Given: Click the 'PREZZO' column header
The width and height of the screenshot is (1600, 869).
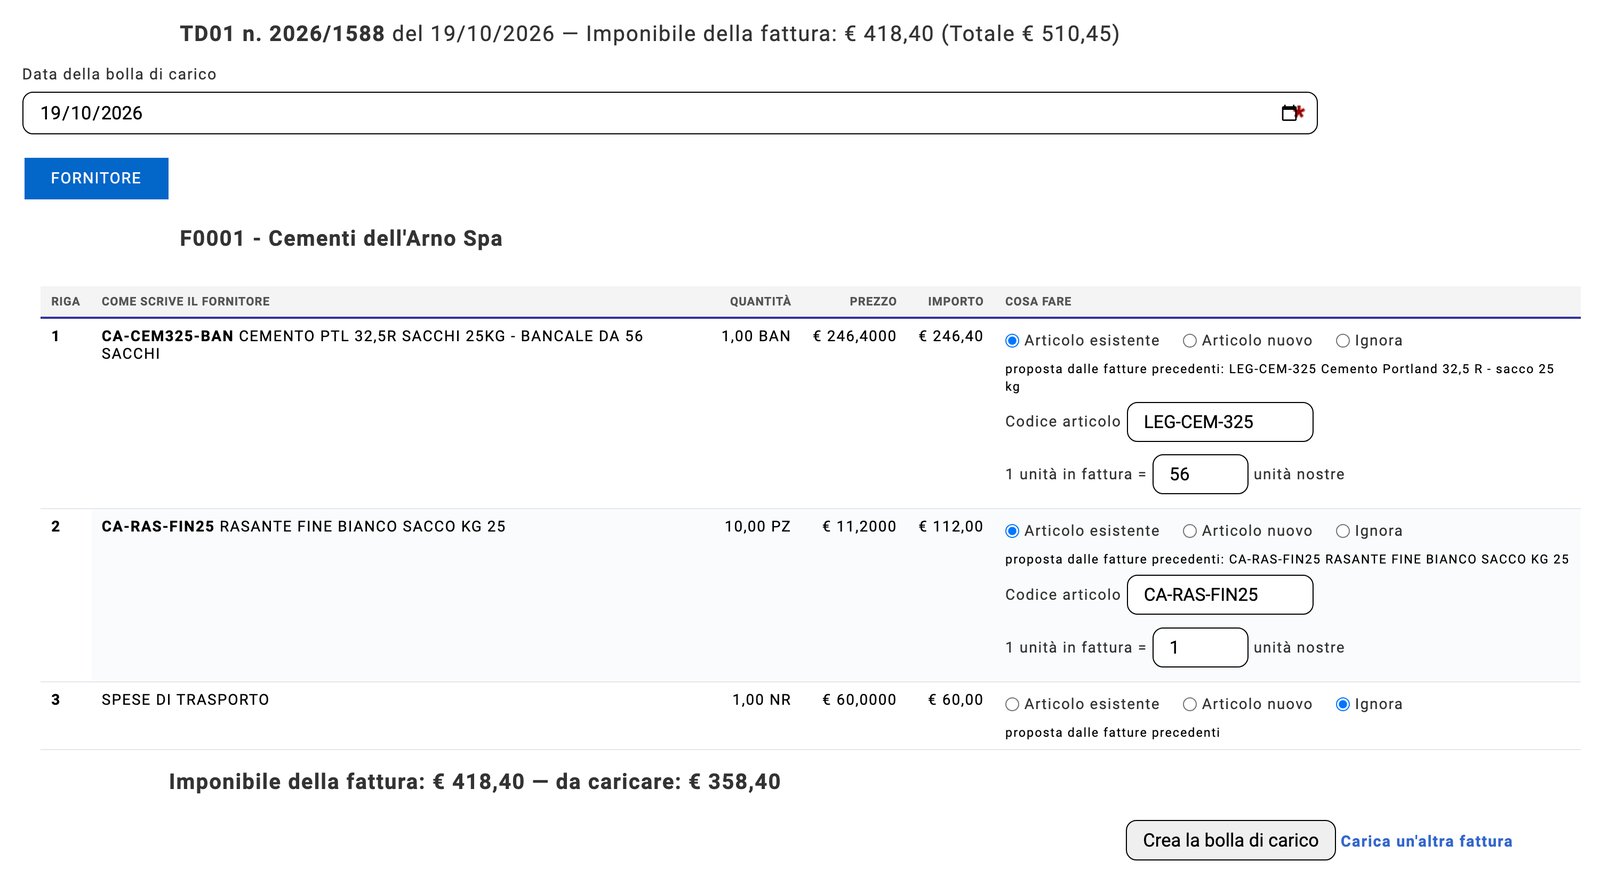Looking at the screenshot, I should click(x=873, y=301).
